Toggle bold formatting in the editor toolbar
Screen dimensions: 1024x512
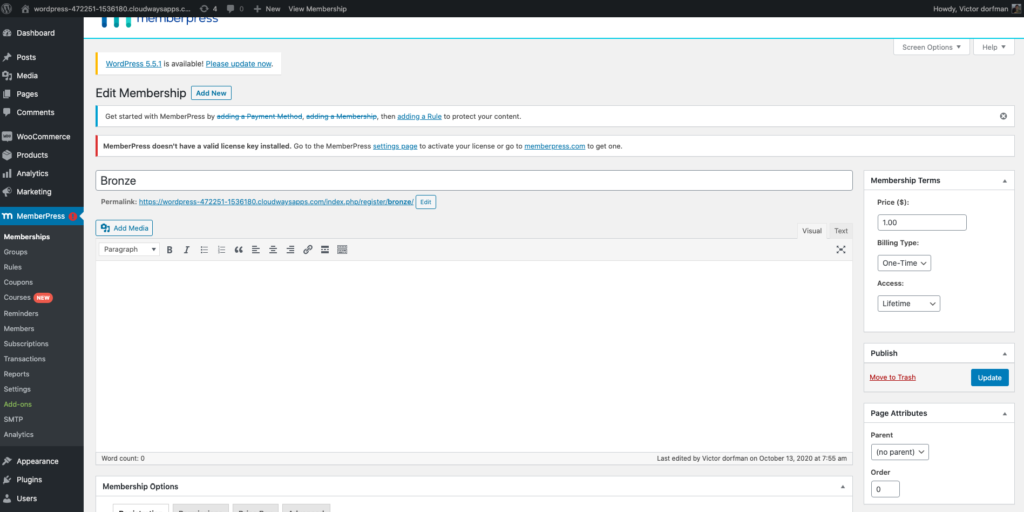170,249
